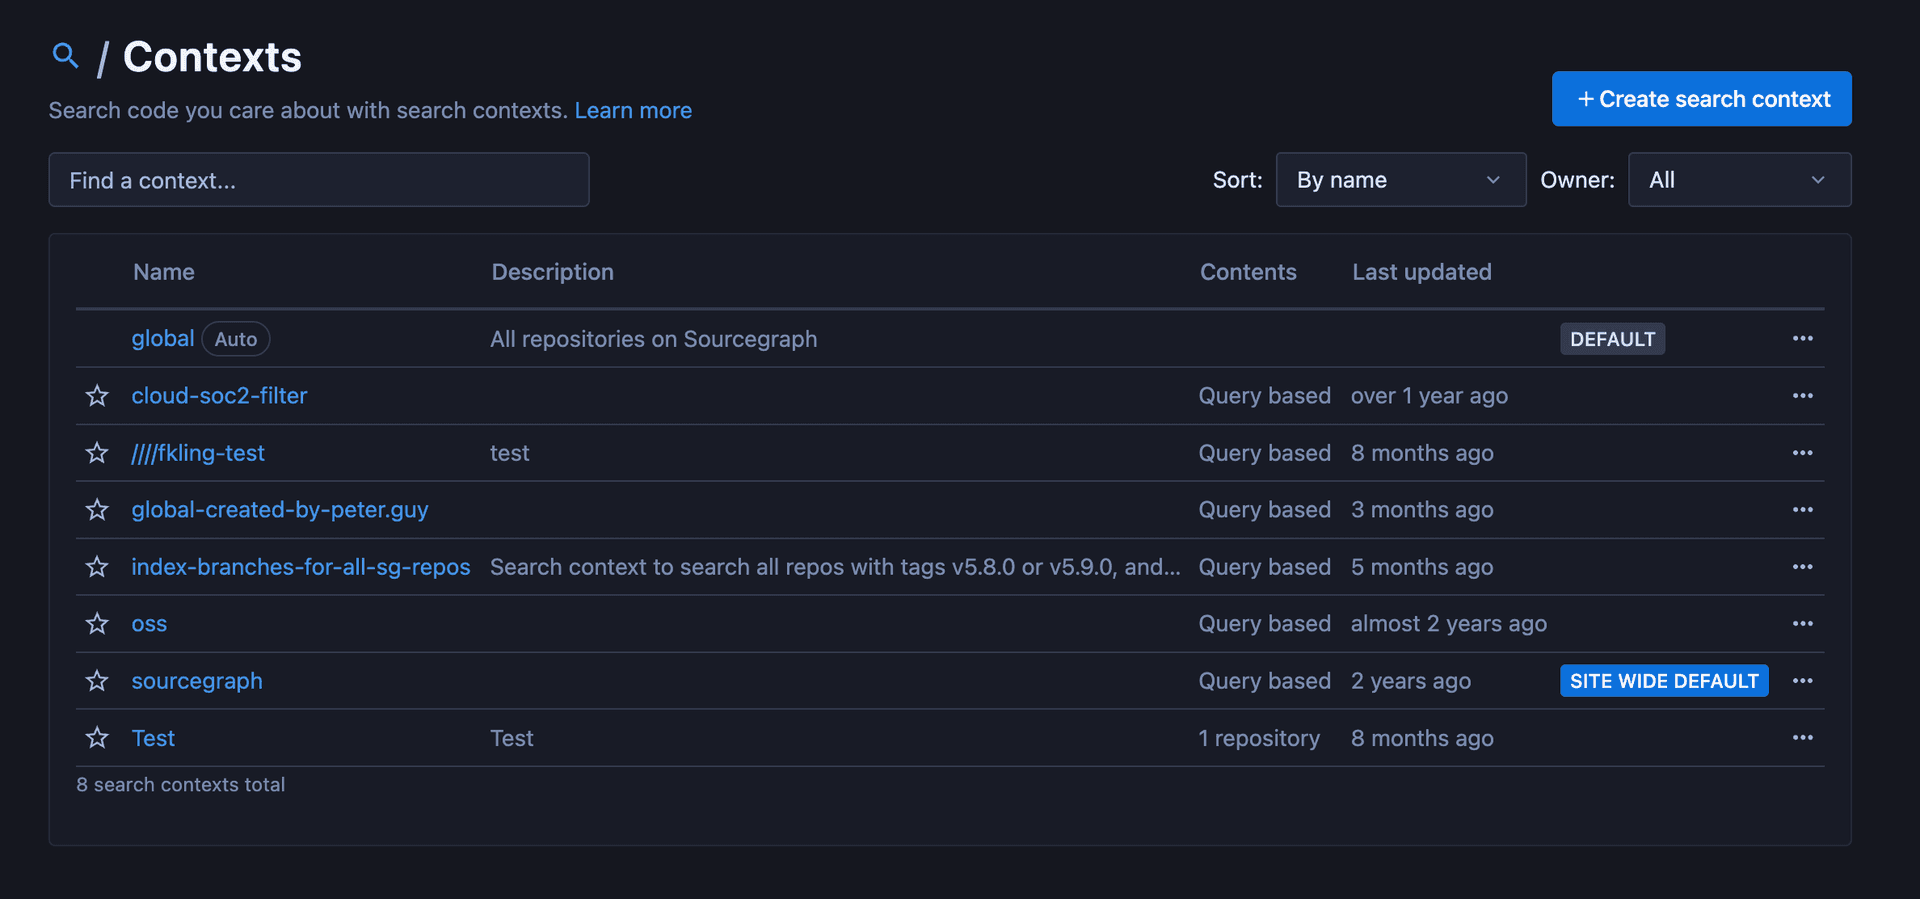1920x899 pixels.
Task: Star the cloud-soc2-filter context
Action: (x=97, y=396)
